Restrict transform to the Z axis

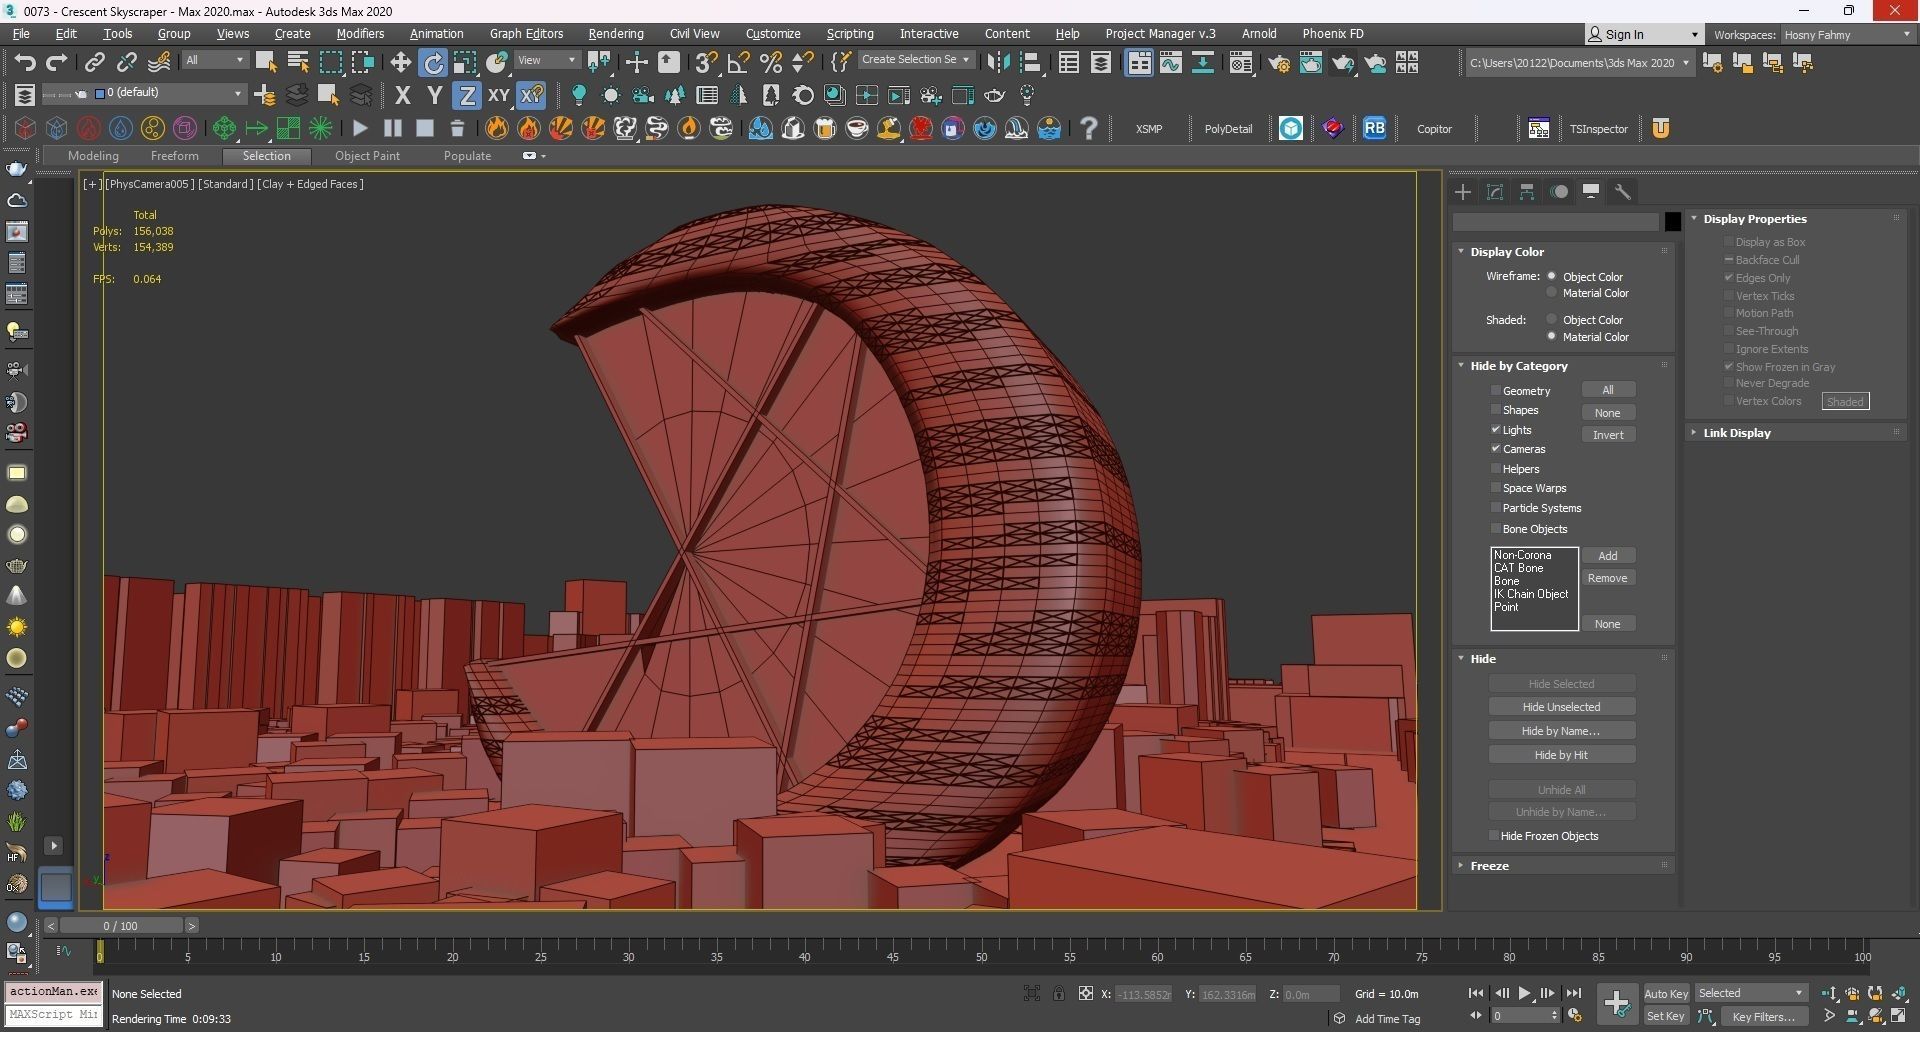(466, 96)
